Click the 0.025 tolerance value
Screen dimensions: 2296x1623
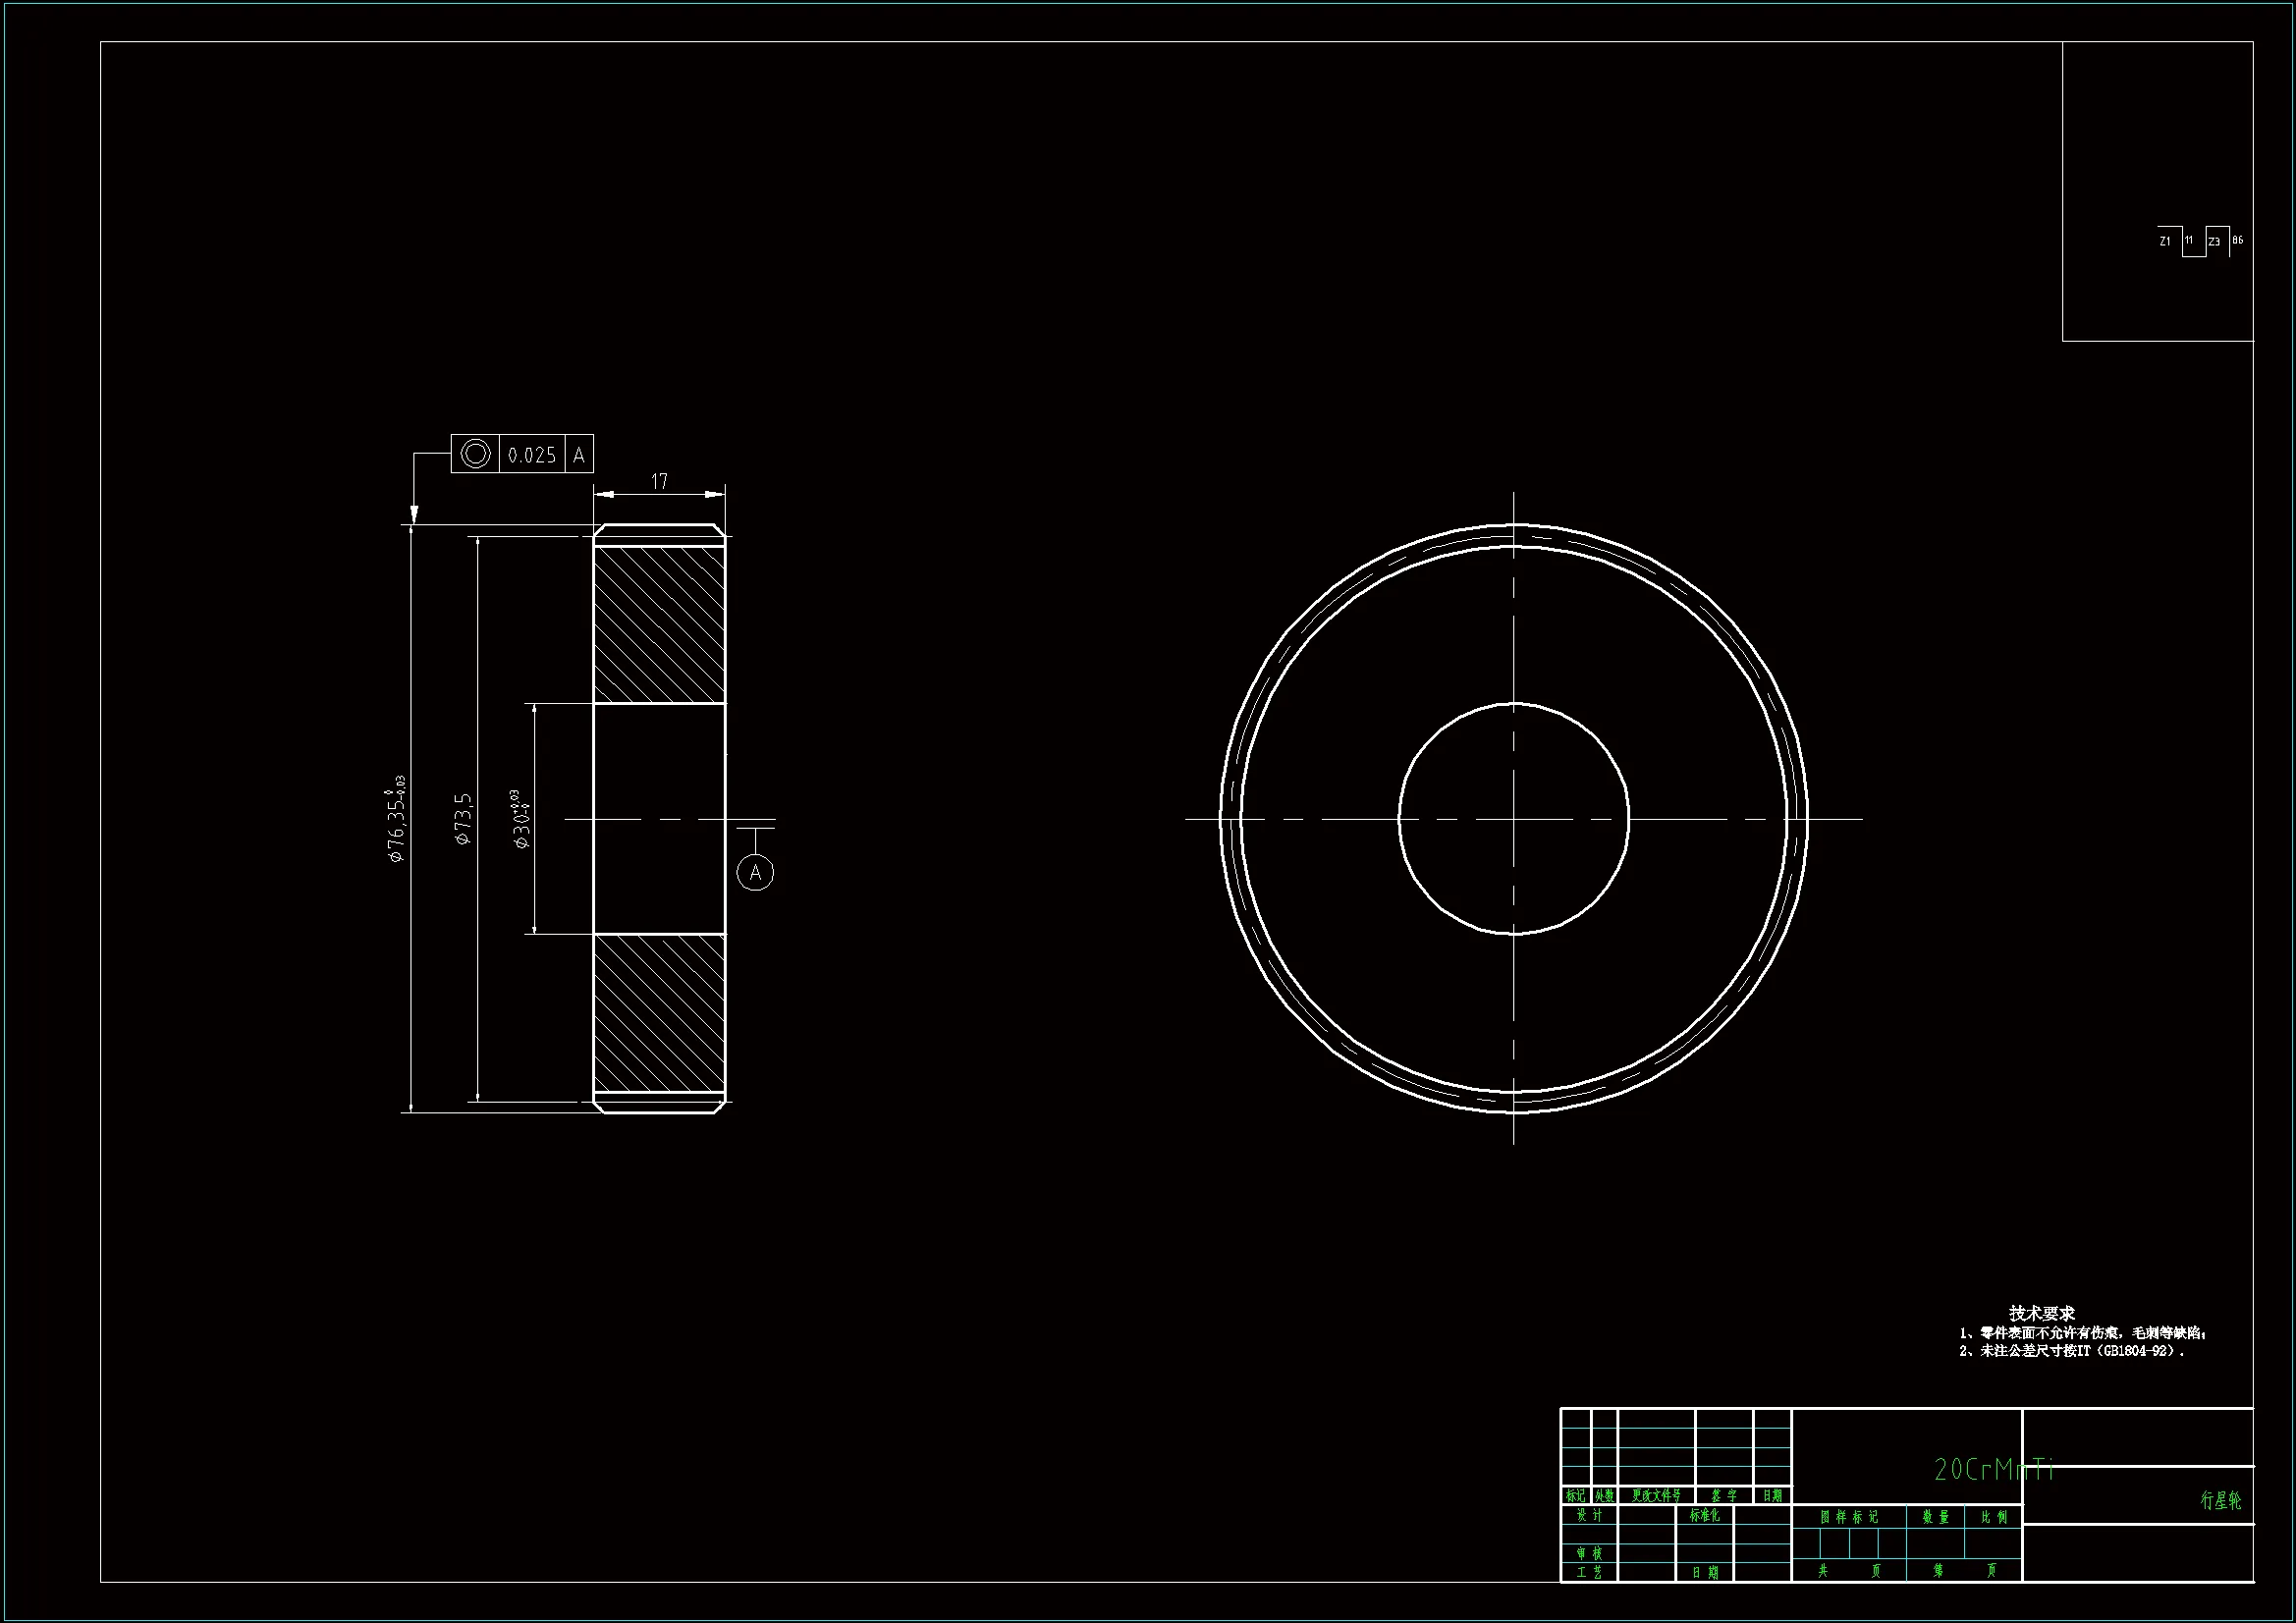point(531,456)
